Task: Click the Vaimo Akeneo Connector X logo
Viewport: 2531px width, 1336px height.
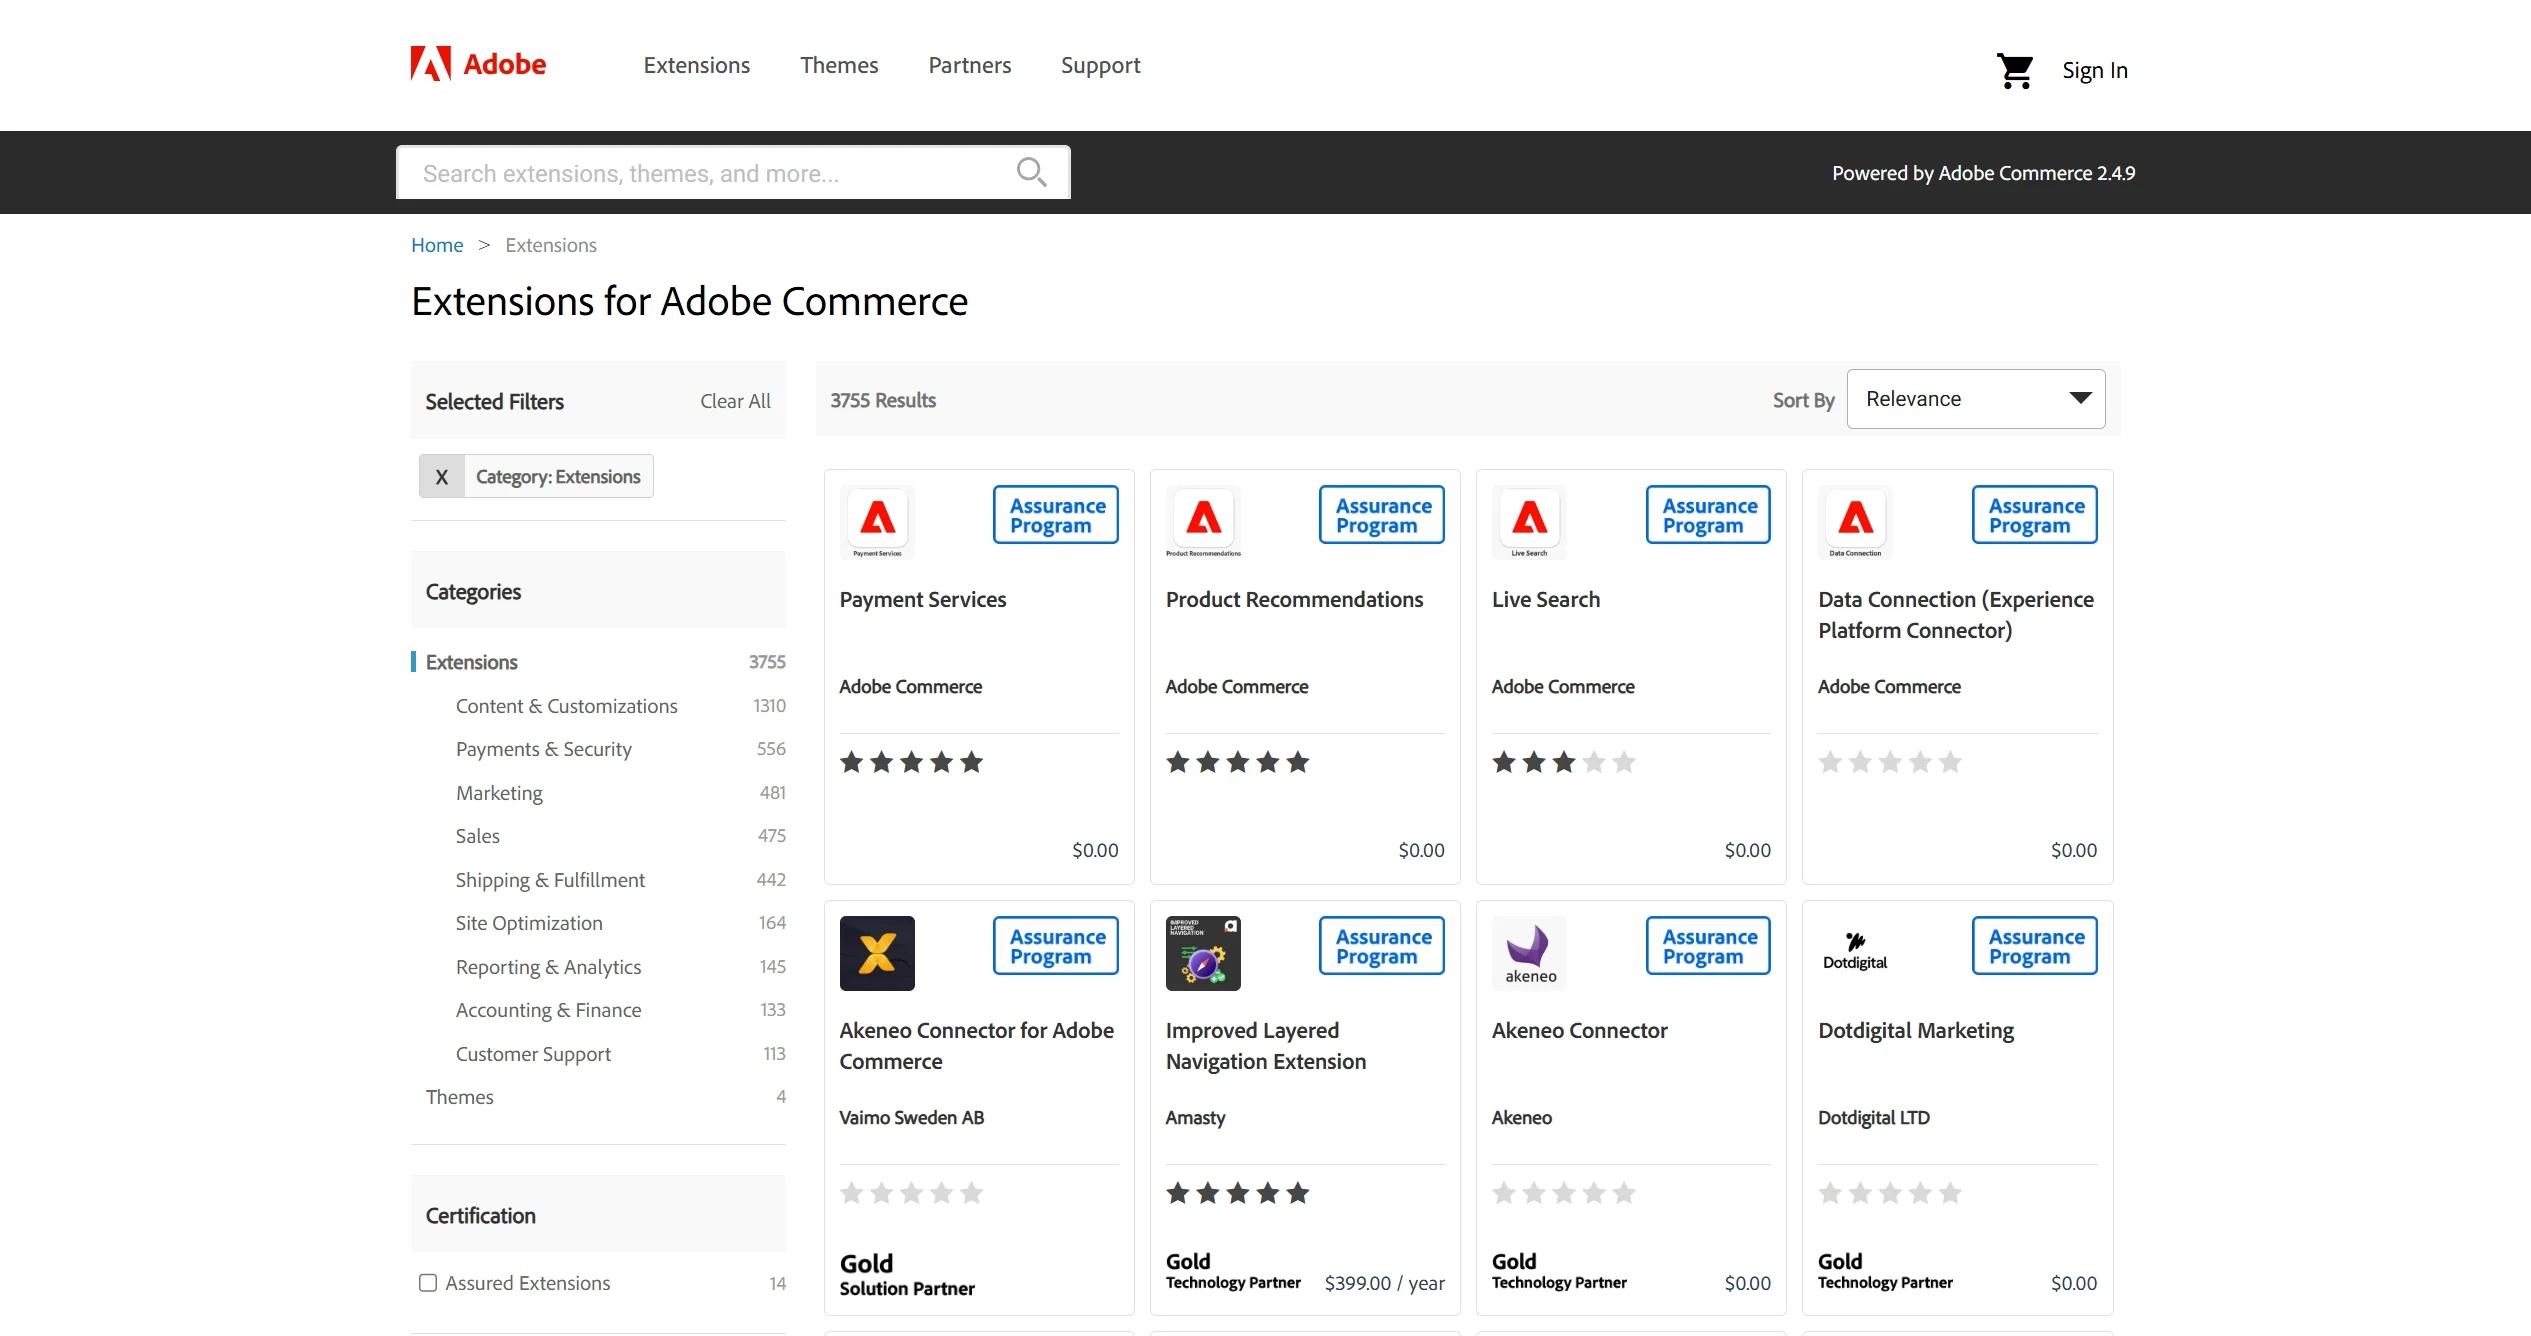Action: [x=877, y=953]
